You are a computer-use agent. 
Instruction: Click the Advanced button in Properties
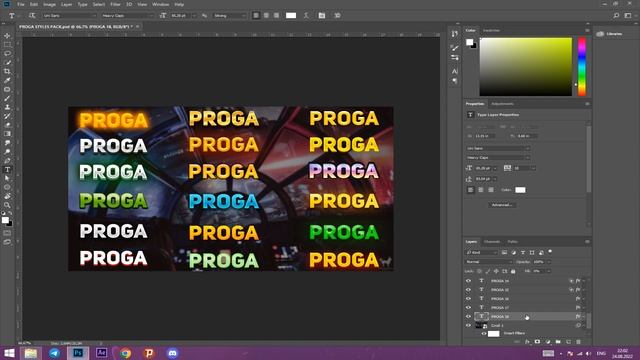(502, 204)
